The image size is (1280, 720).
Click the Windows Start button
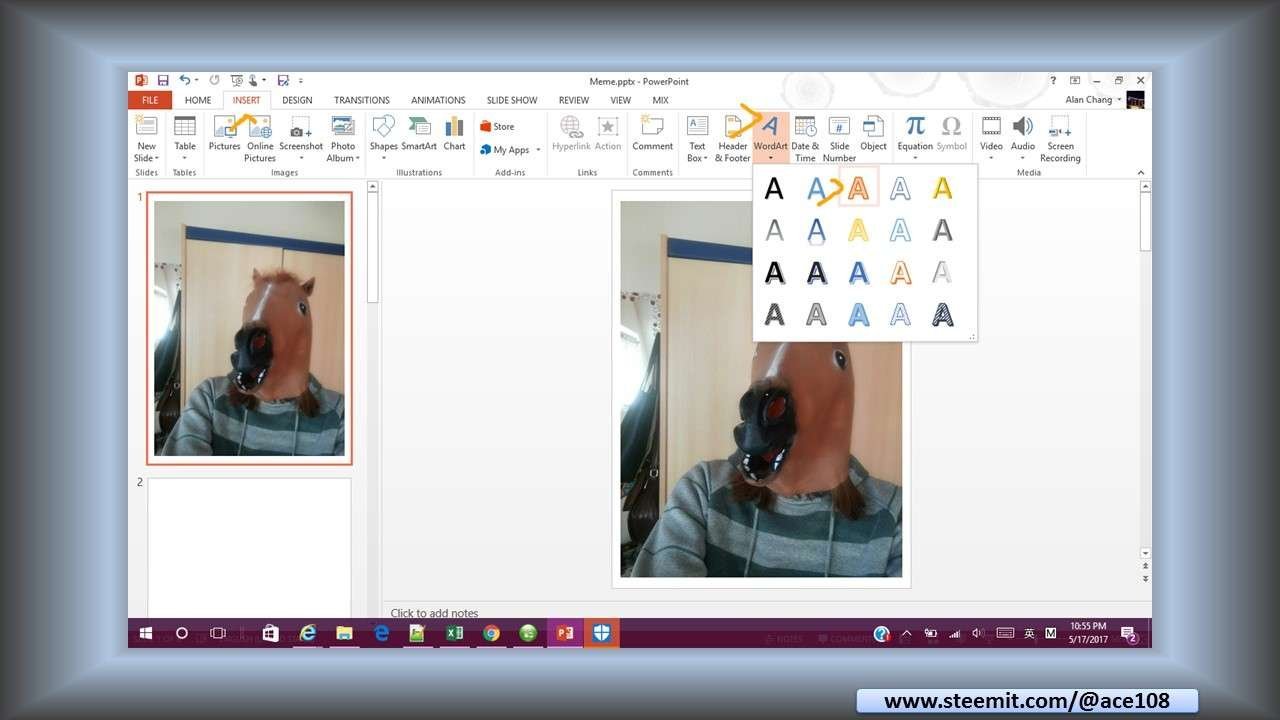[x=146, y=633]
